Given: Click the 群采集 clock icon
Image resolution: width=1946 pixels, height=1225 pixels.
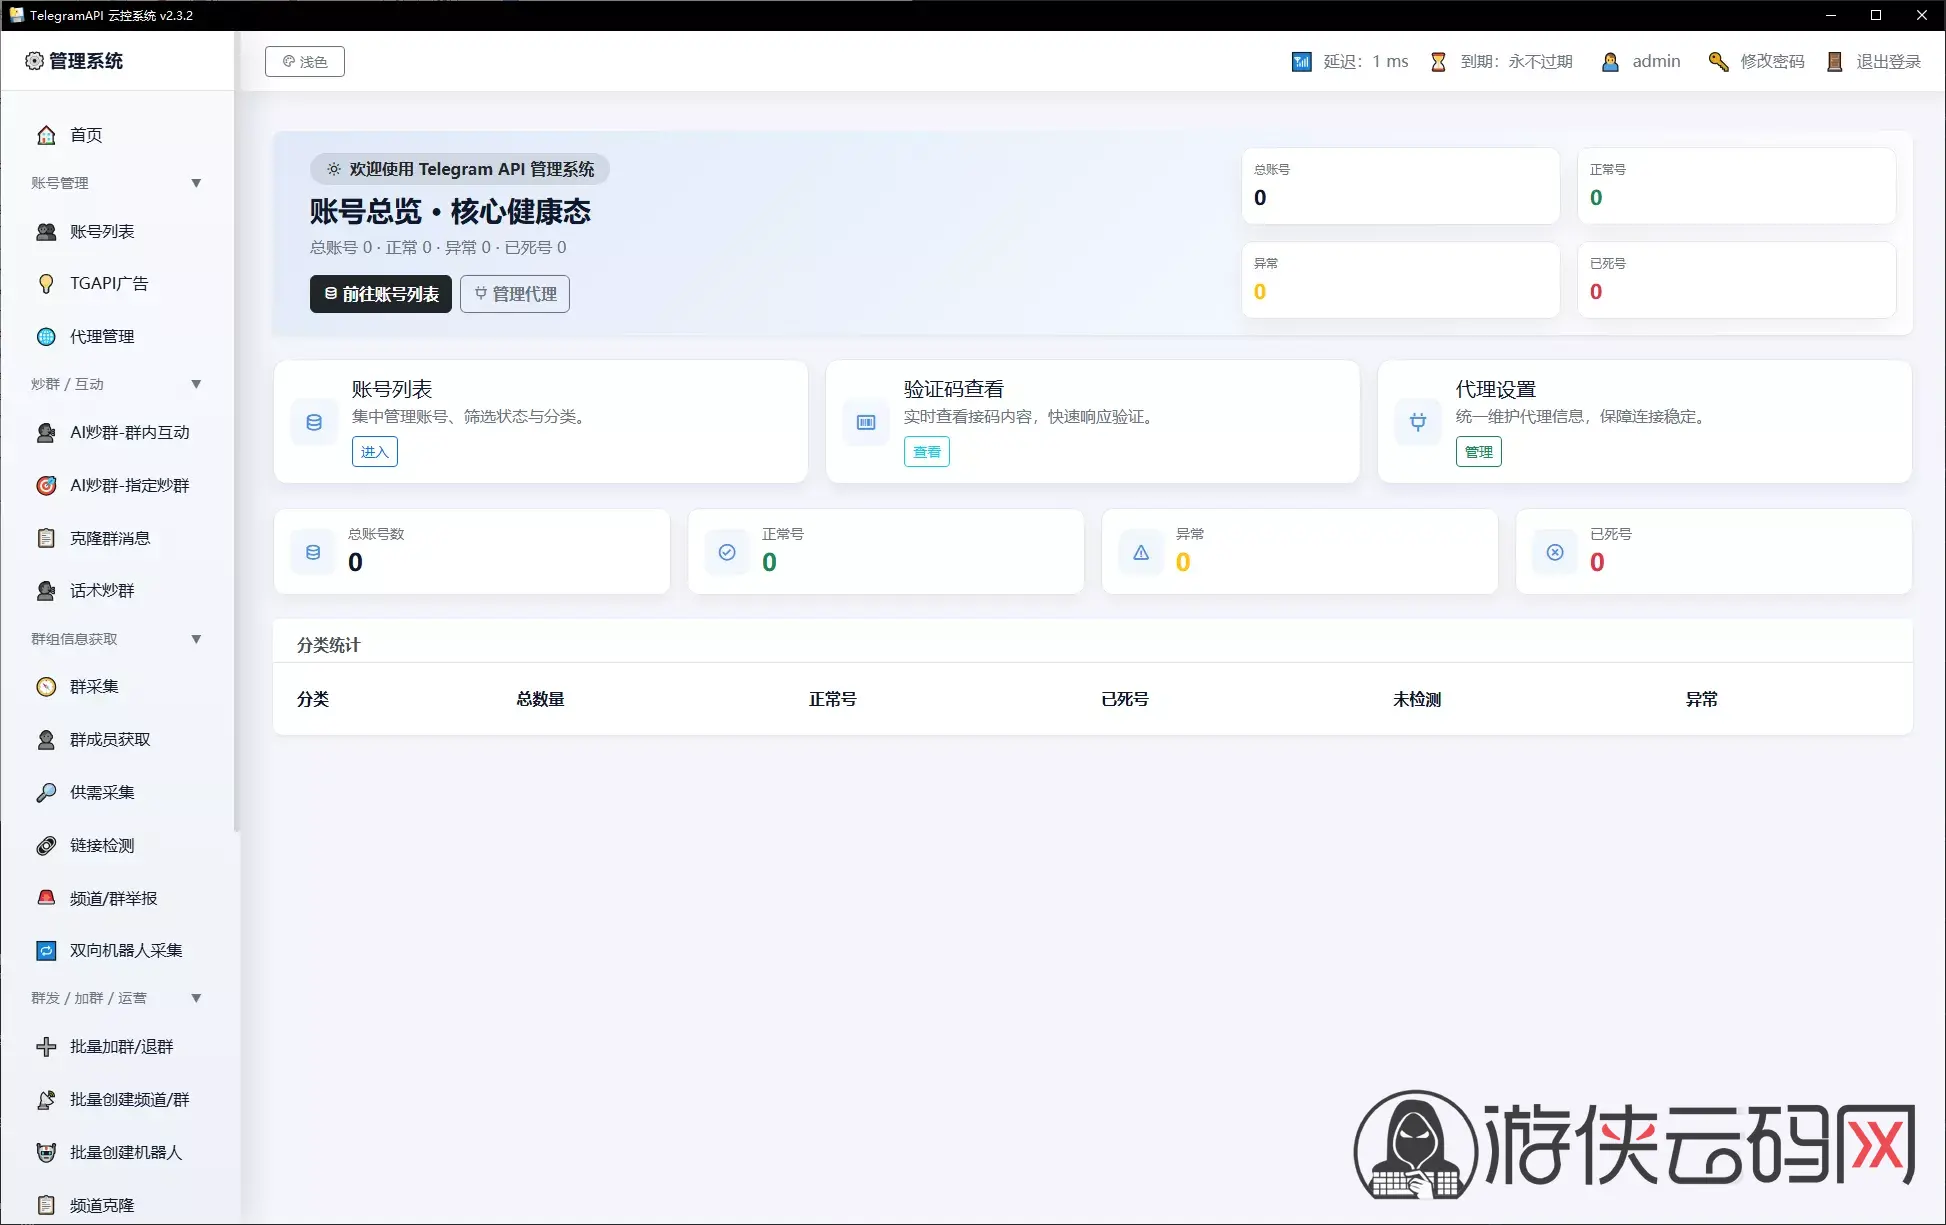Looking at the screenshot, I should coord(46,687).
